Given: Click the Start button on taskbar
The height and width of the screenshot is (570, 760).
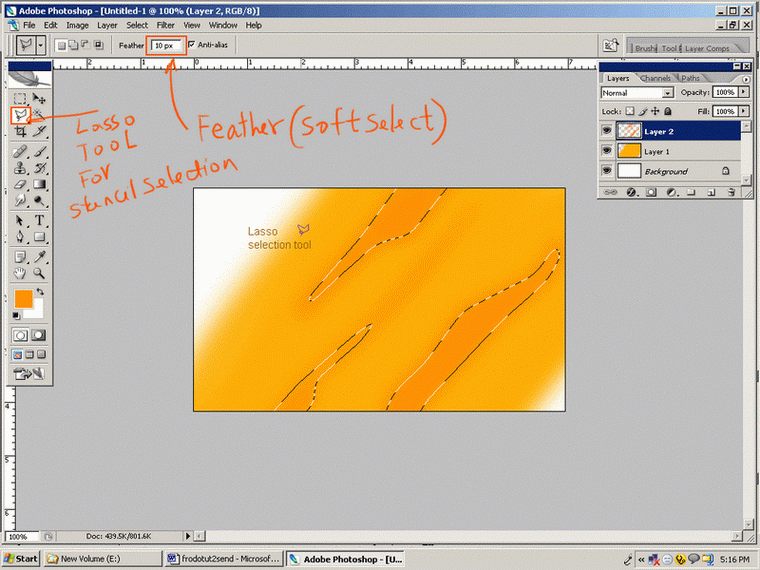Looking at the screenshot, I should (21, 558).
